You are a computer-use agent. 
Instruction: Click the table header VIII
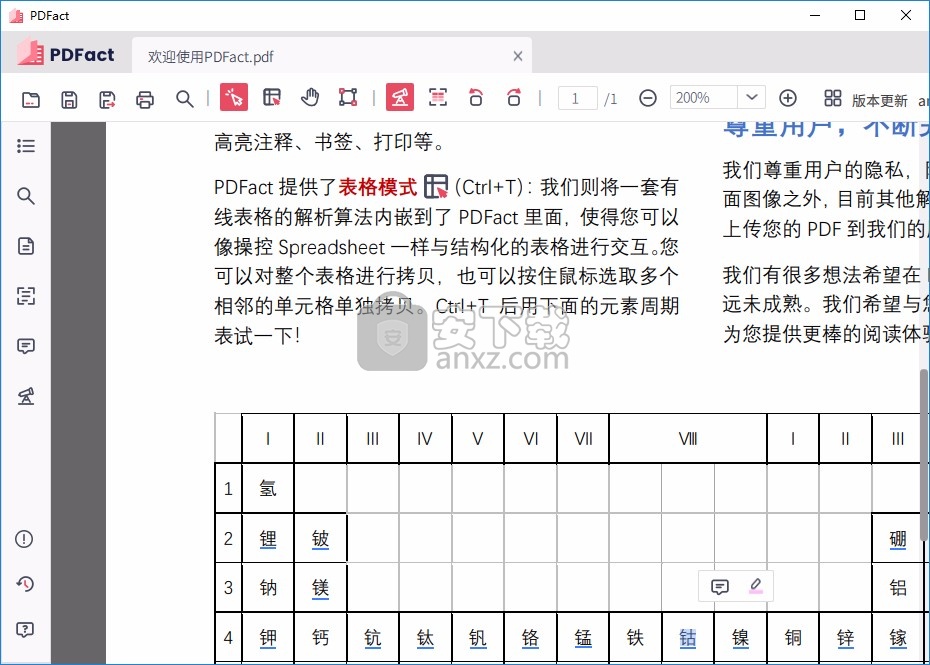pyautogui.click(x=688, y=439)
